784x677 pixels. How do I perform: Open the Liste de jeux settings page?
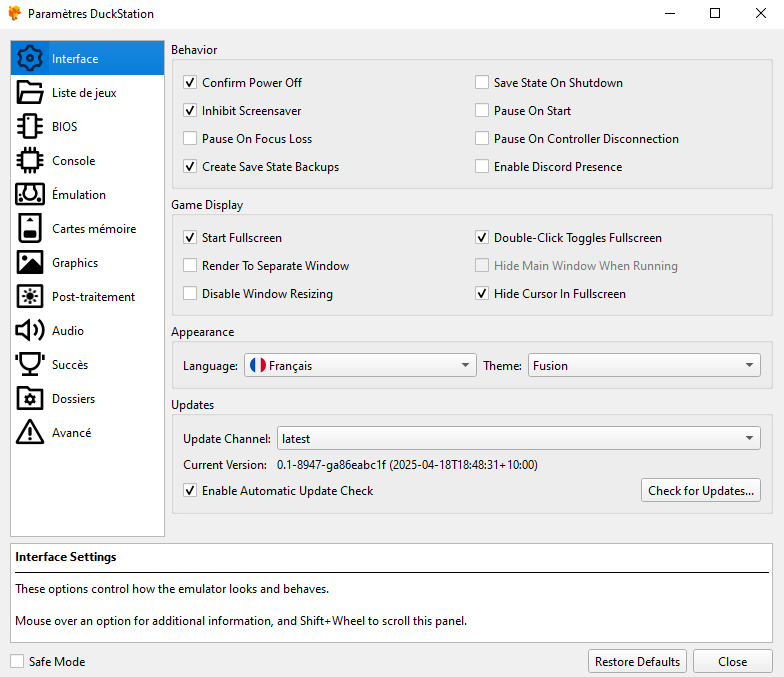click(x=88, y=92)
